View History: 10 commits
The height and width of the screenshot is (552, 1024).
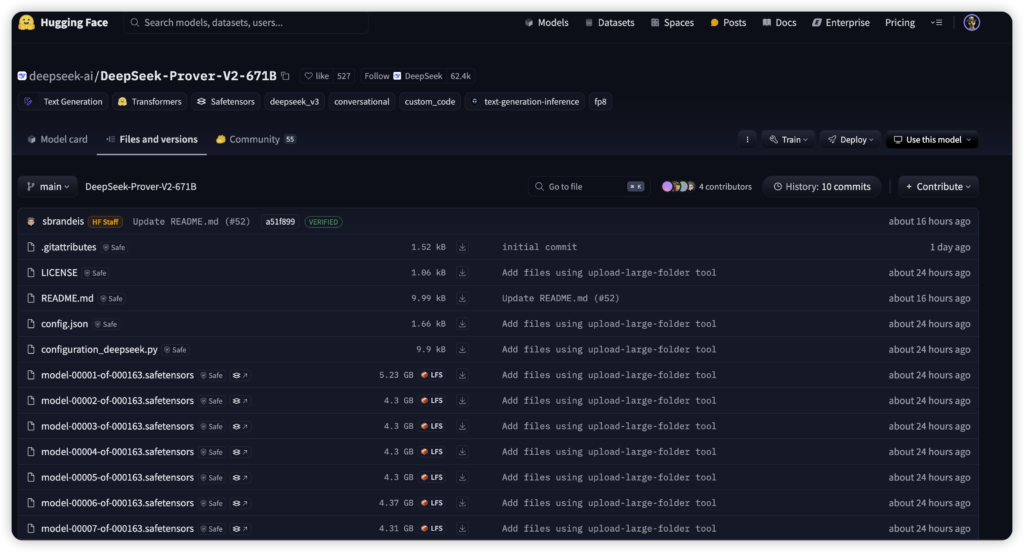click(x=822, y=186)
